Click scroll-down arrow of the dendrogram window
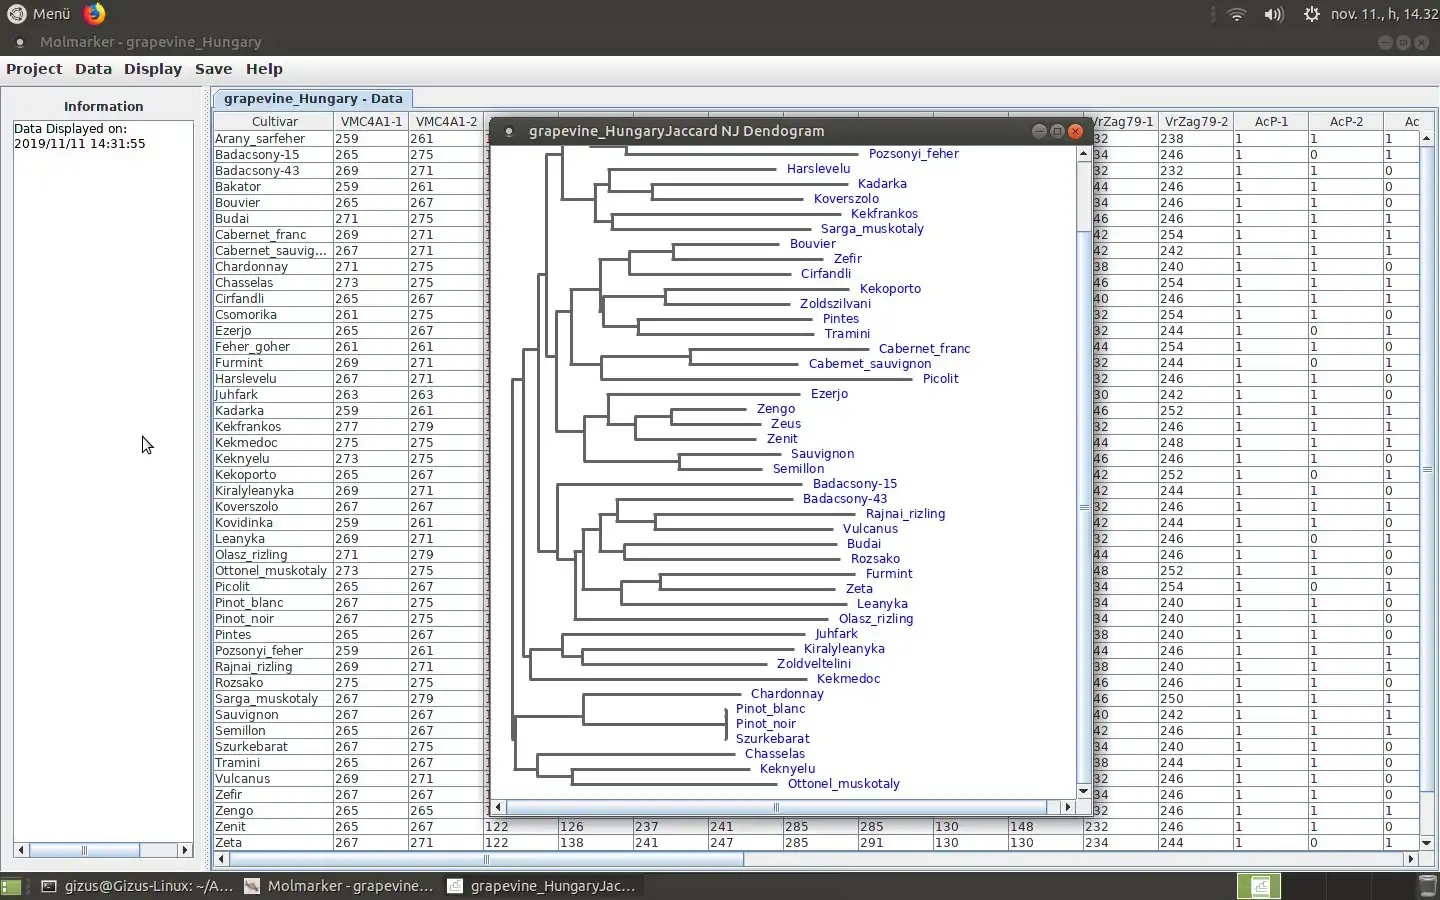1440x900 pixels. [x=1083, y=791]
